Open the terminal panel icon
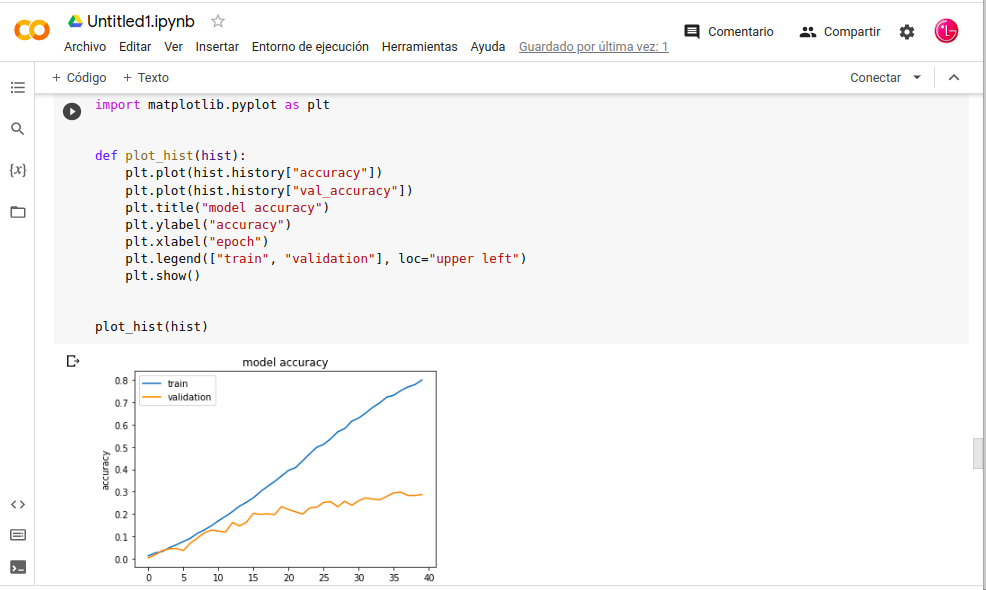 [17, 567]
